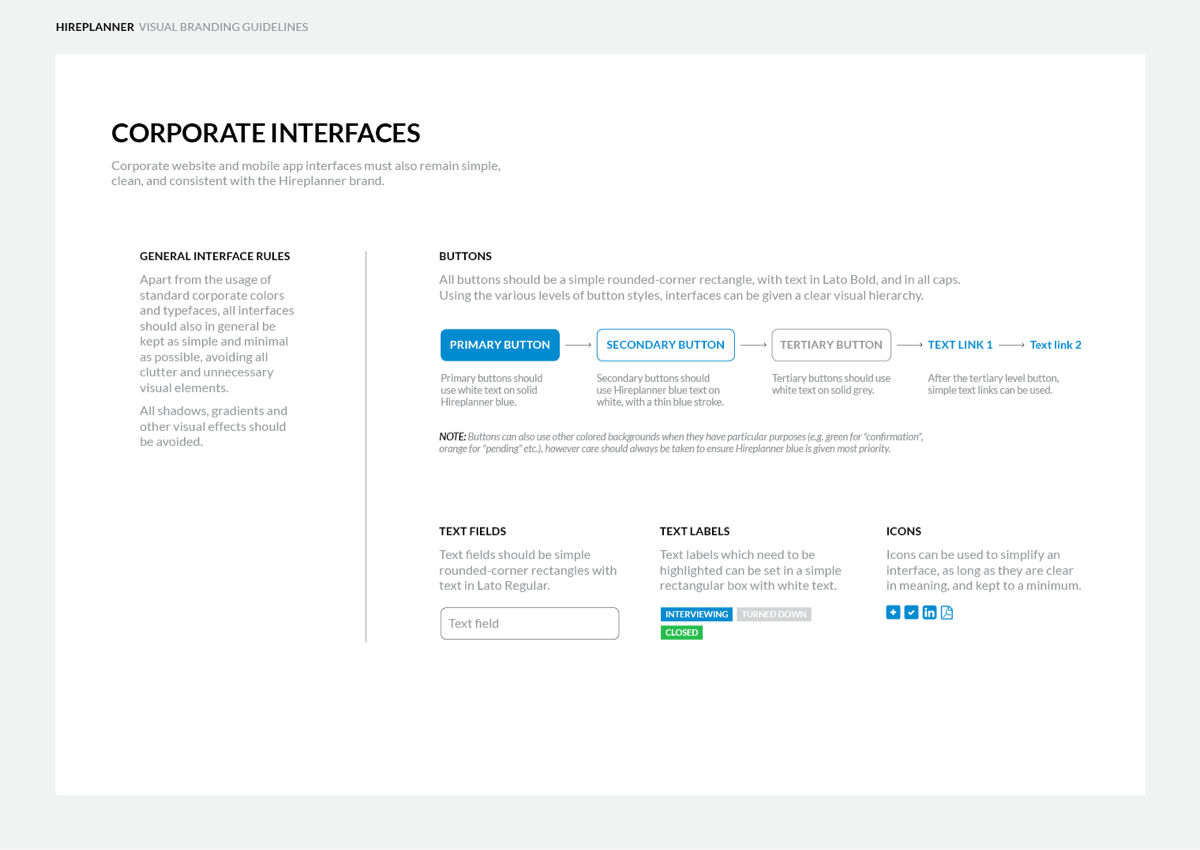Click the PRIMARY BUTTON
Screen dimensions: 1200x850
click(499, 344)
